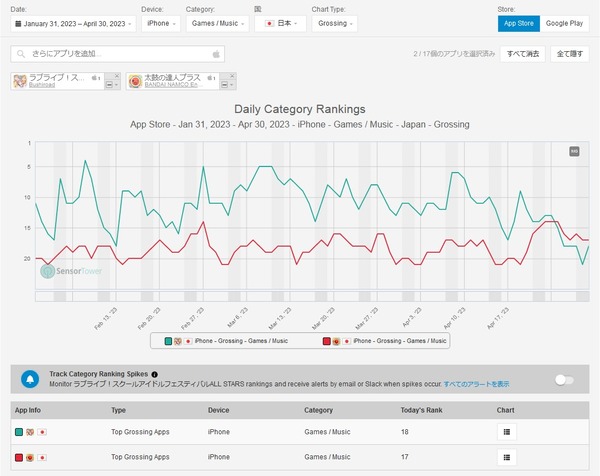Click the 太鼓の達人プラス app icon

click(x=135, y=81)
